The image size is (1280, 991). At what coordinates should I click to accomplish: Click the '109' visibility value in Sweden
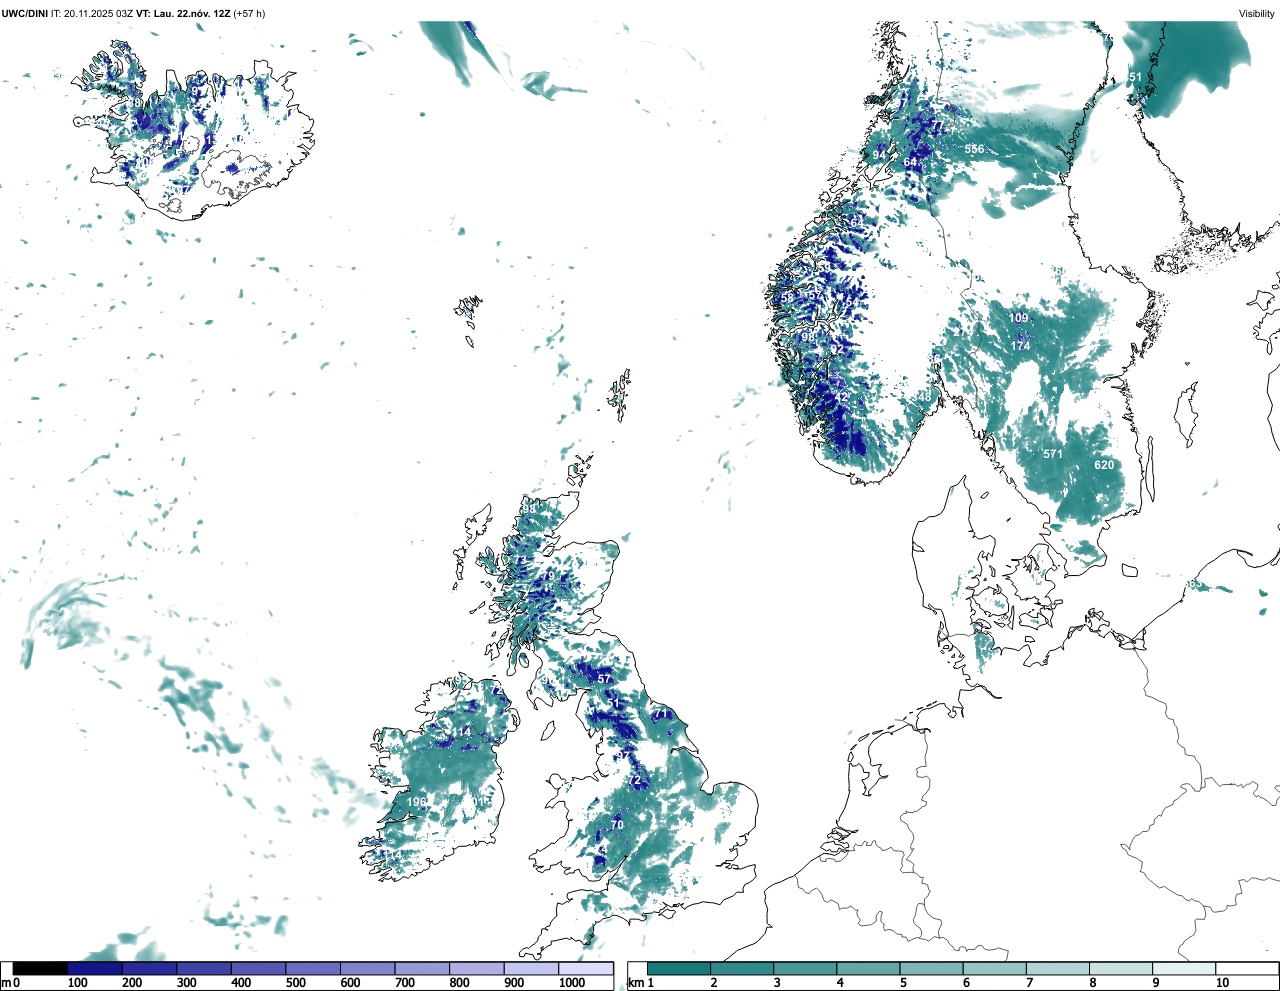1018,318
